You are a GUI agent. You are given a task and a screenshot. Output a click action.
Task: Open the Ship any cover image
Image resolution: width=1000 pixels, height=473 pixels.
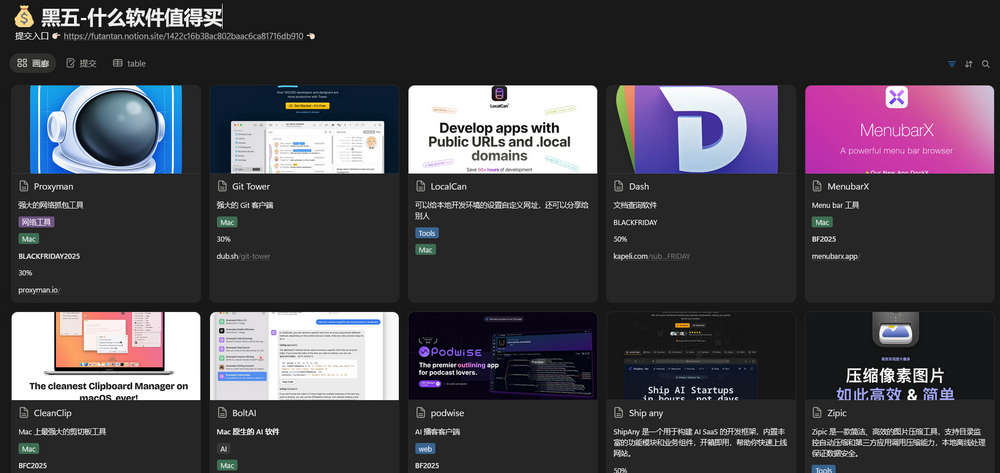701,356
